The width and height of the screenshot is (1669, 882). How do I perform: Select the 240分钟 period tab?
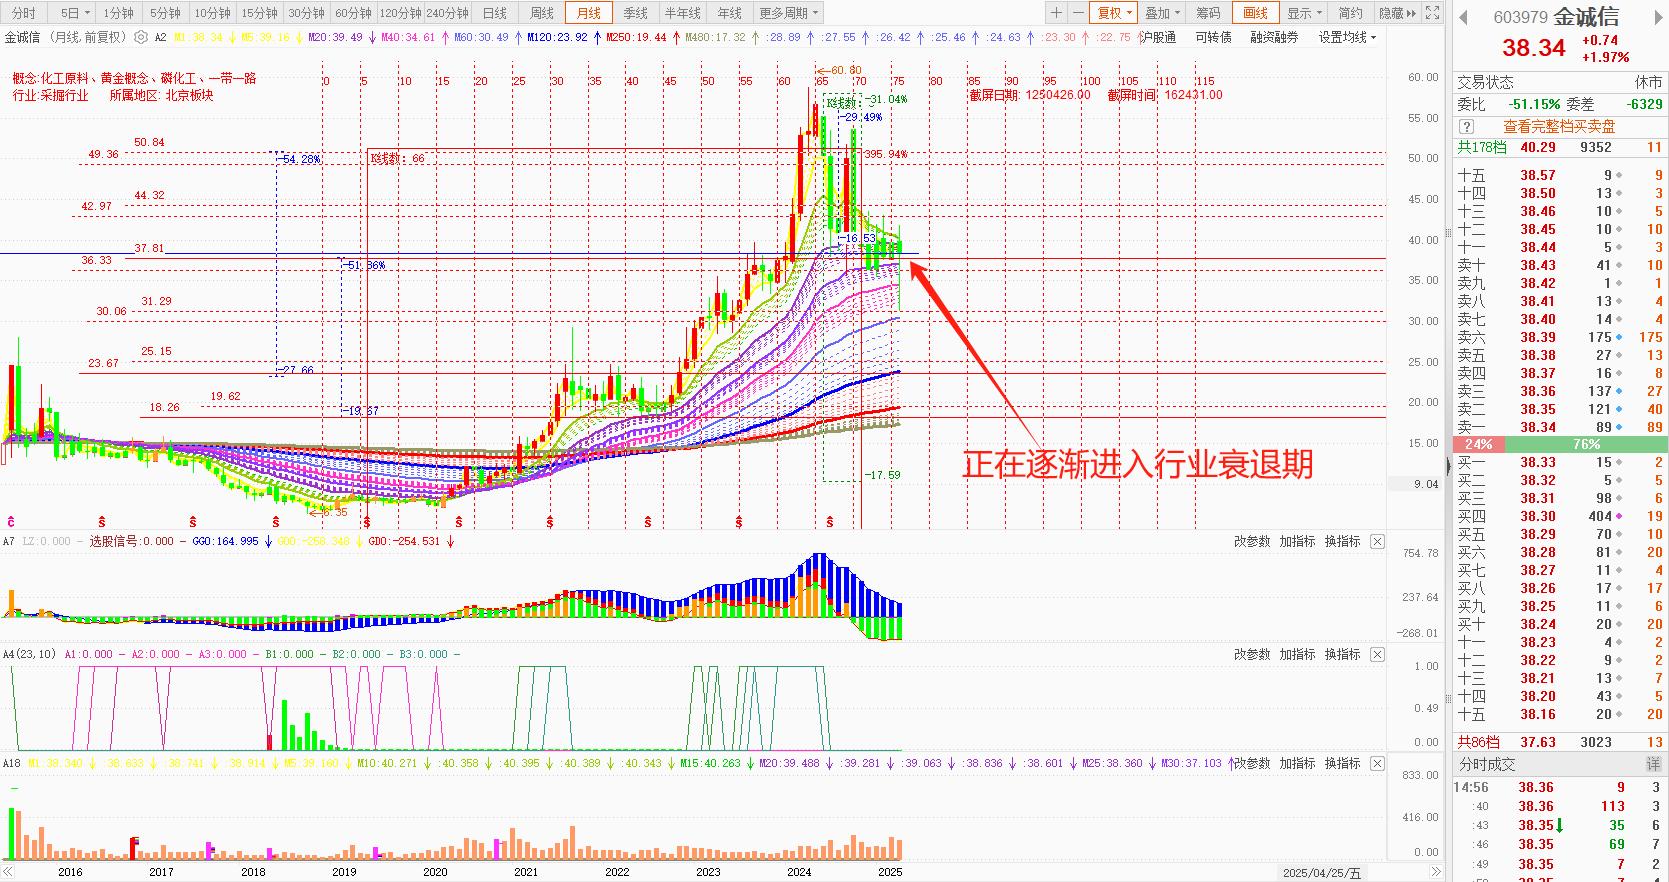click(x=447, y=13)
